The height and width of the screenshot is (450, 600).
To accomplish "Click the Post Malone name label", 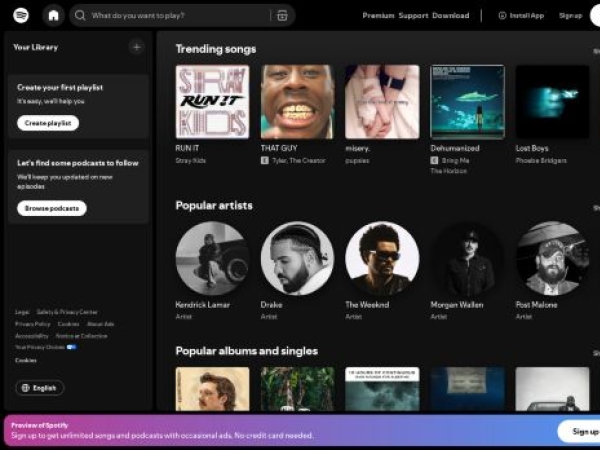I will 536,305.
